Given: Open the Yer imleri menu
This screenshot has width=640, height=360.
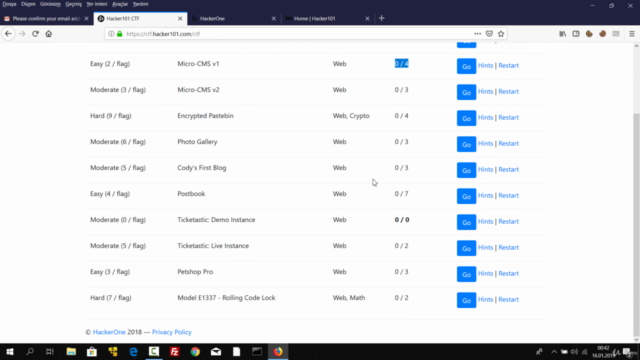Looking at the screenshot, I should point(97,4).
